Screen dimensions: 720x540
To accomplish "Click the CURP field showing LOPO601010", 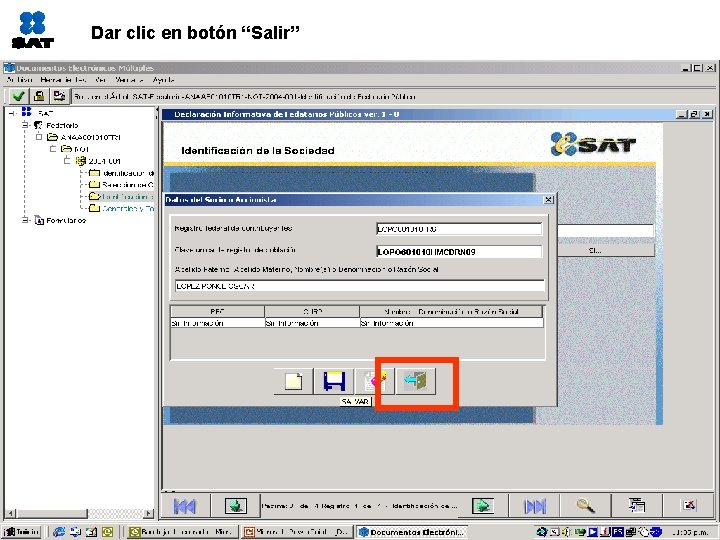I will click(x=459, y=252).
